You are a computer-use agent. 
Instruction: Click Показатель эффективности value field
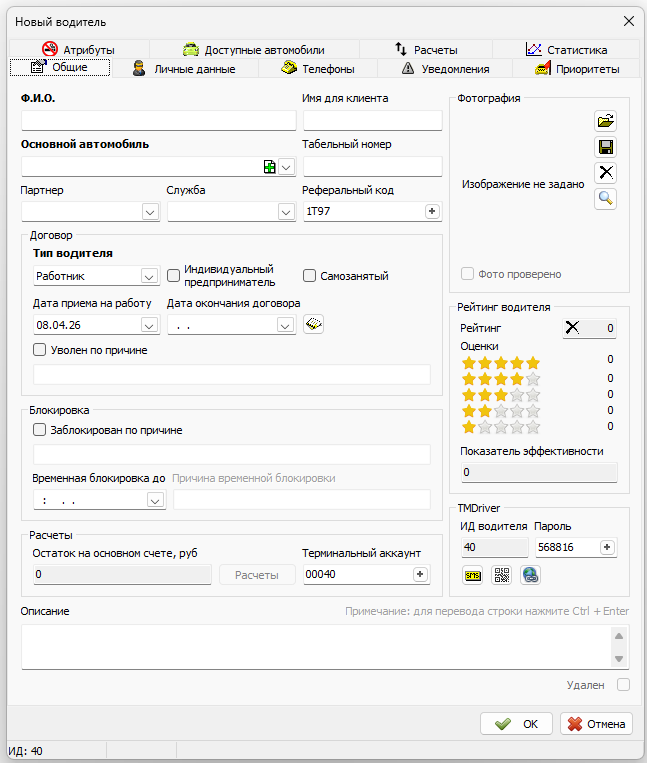coord(539,472)
